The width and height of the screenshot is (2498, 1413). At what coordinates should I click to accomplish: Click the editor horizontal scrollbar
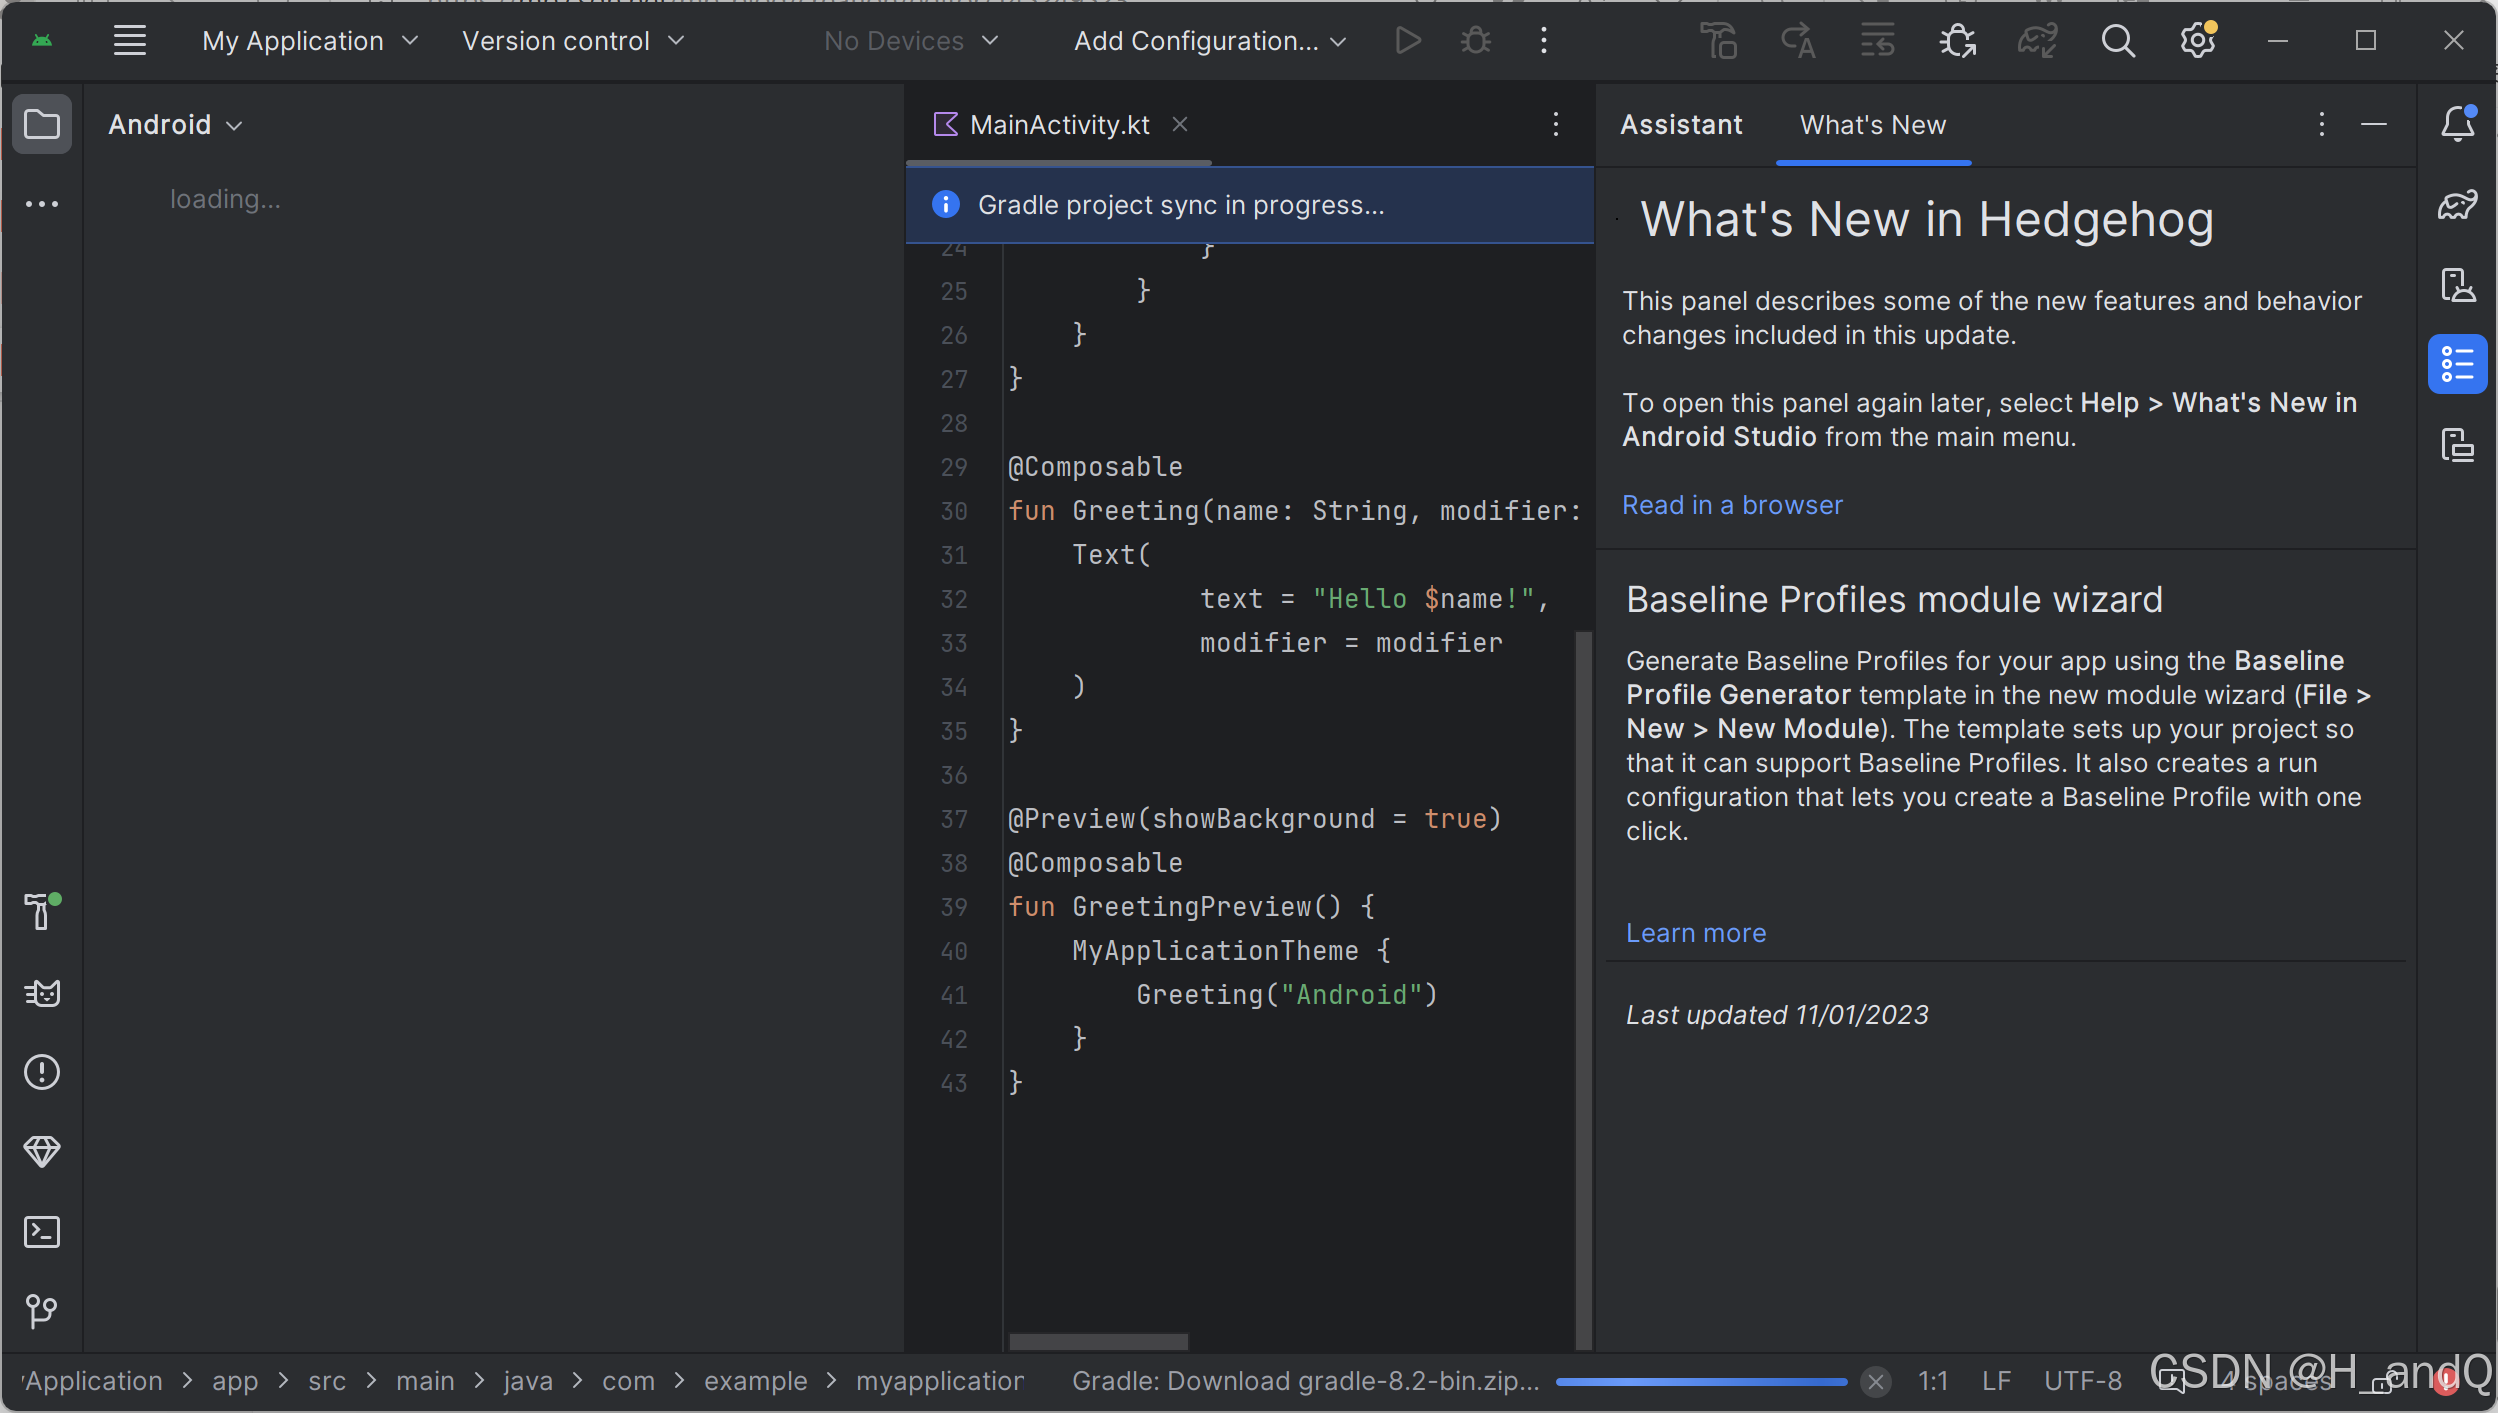tap(1098, 1341)
